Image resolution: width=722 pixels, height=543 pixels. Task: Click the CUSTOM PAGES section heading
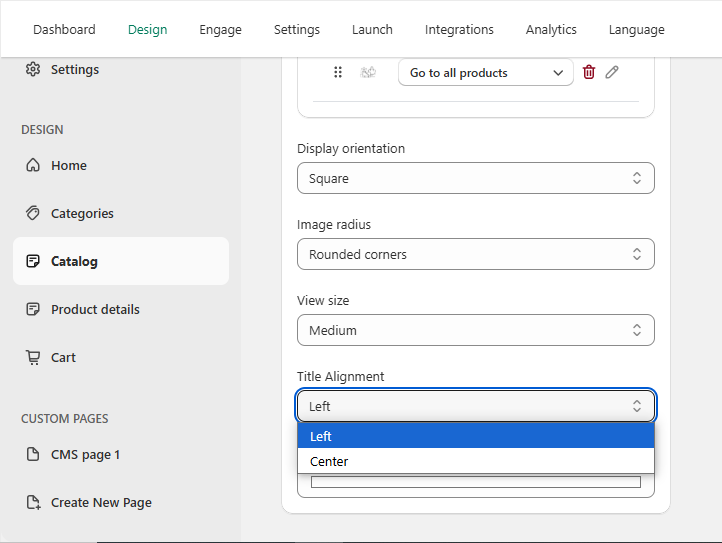click(65, 419)
